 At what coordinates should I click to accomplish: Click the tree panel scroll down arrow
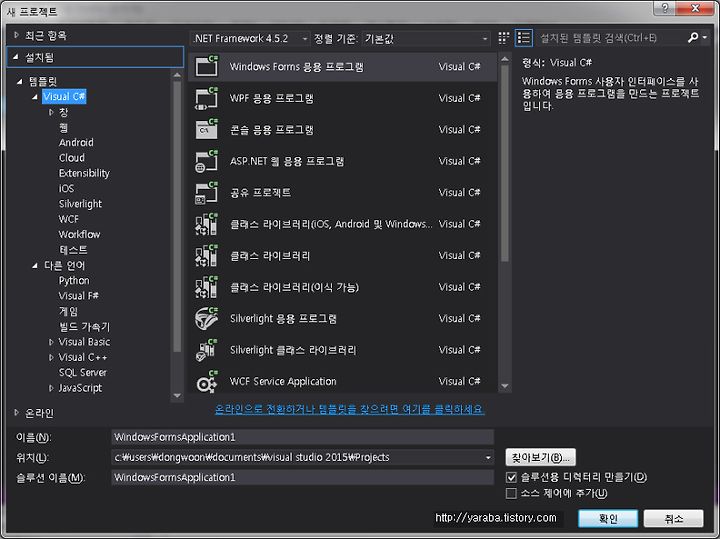point(177,396)
